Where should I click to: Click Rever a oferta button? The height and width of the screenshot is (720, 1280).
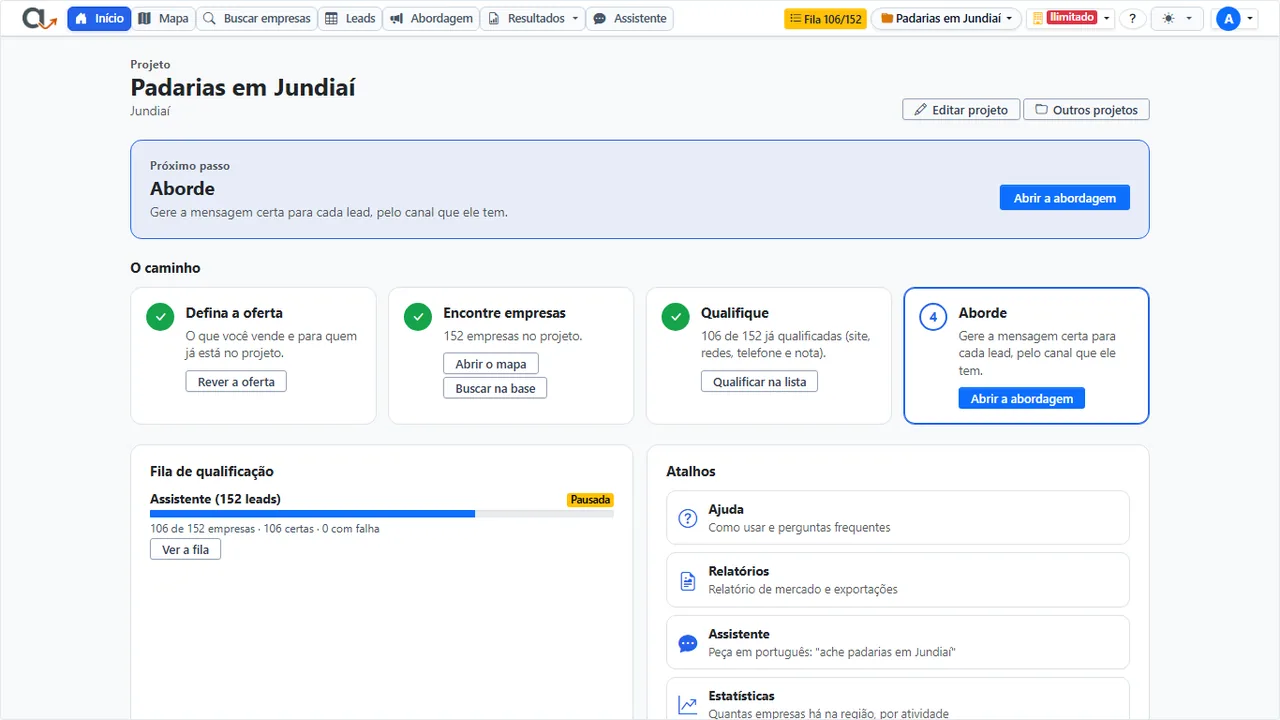click(236, 382)
